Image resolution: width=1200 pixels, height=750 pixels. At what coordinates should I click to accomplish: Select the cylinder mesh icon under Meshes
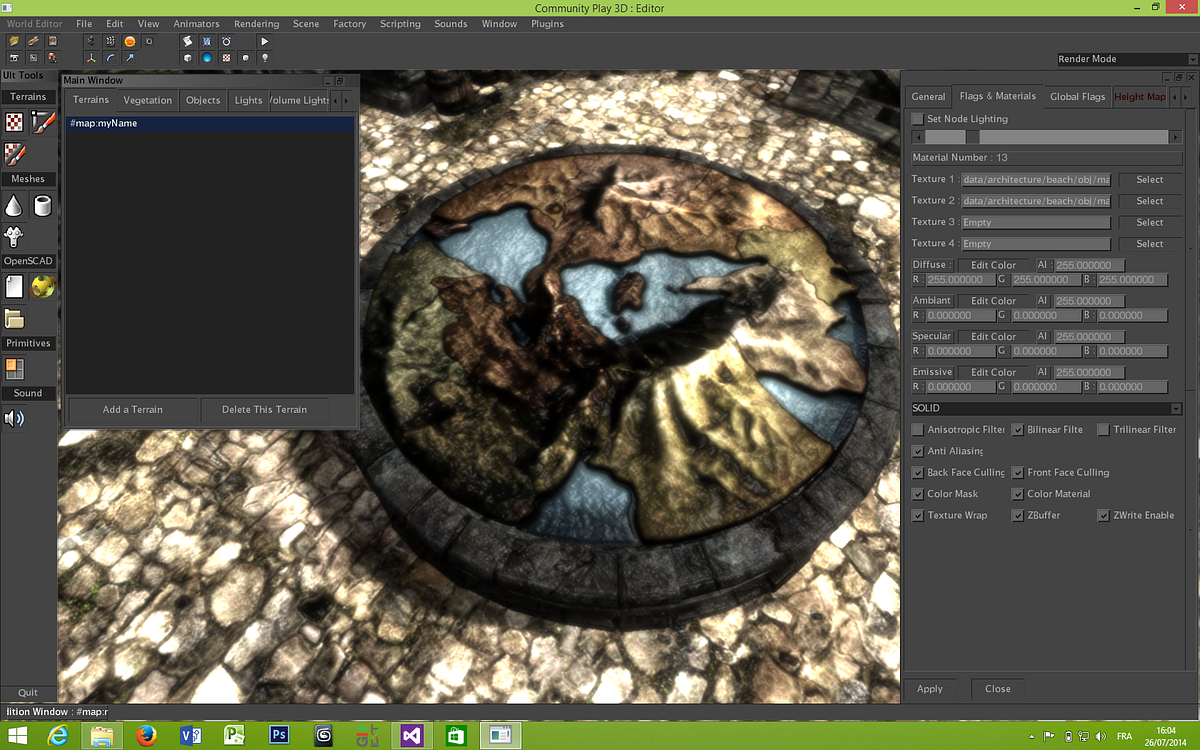point(41,205)
